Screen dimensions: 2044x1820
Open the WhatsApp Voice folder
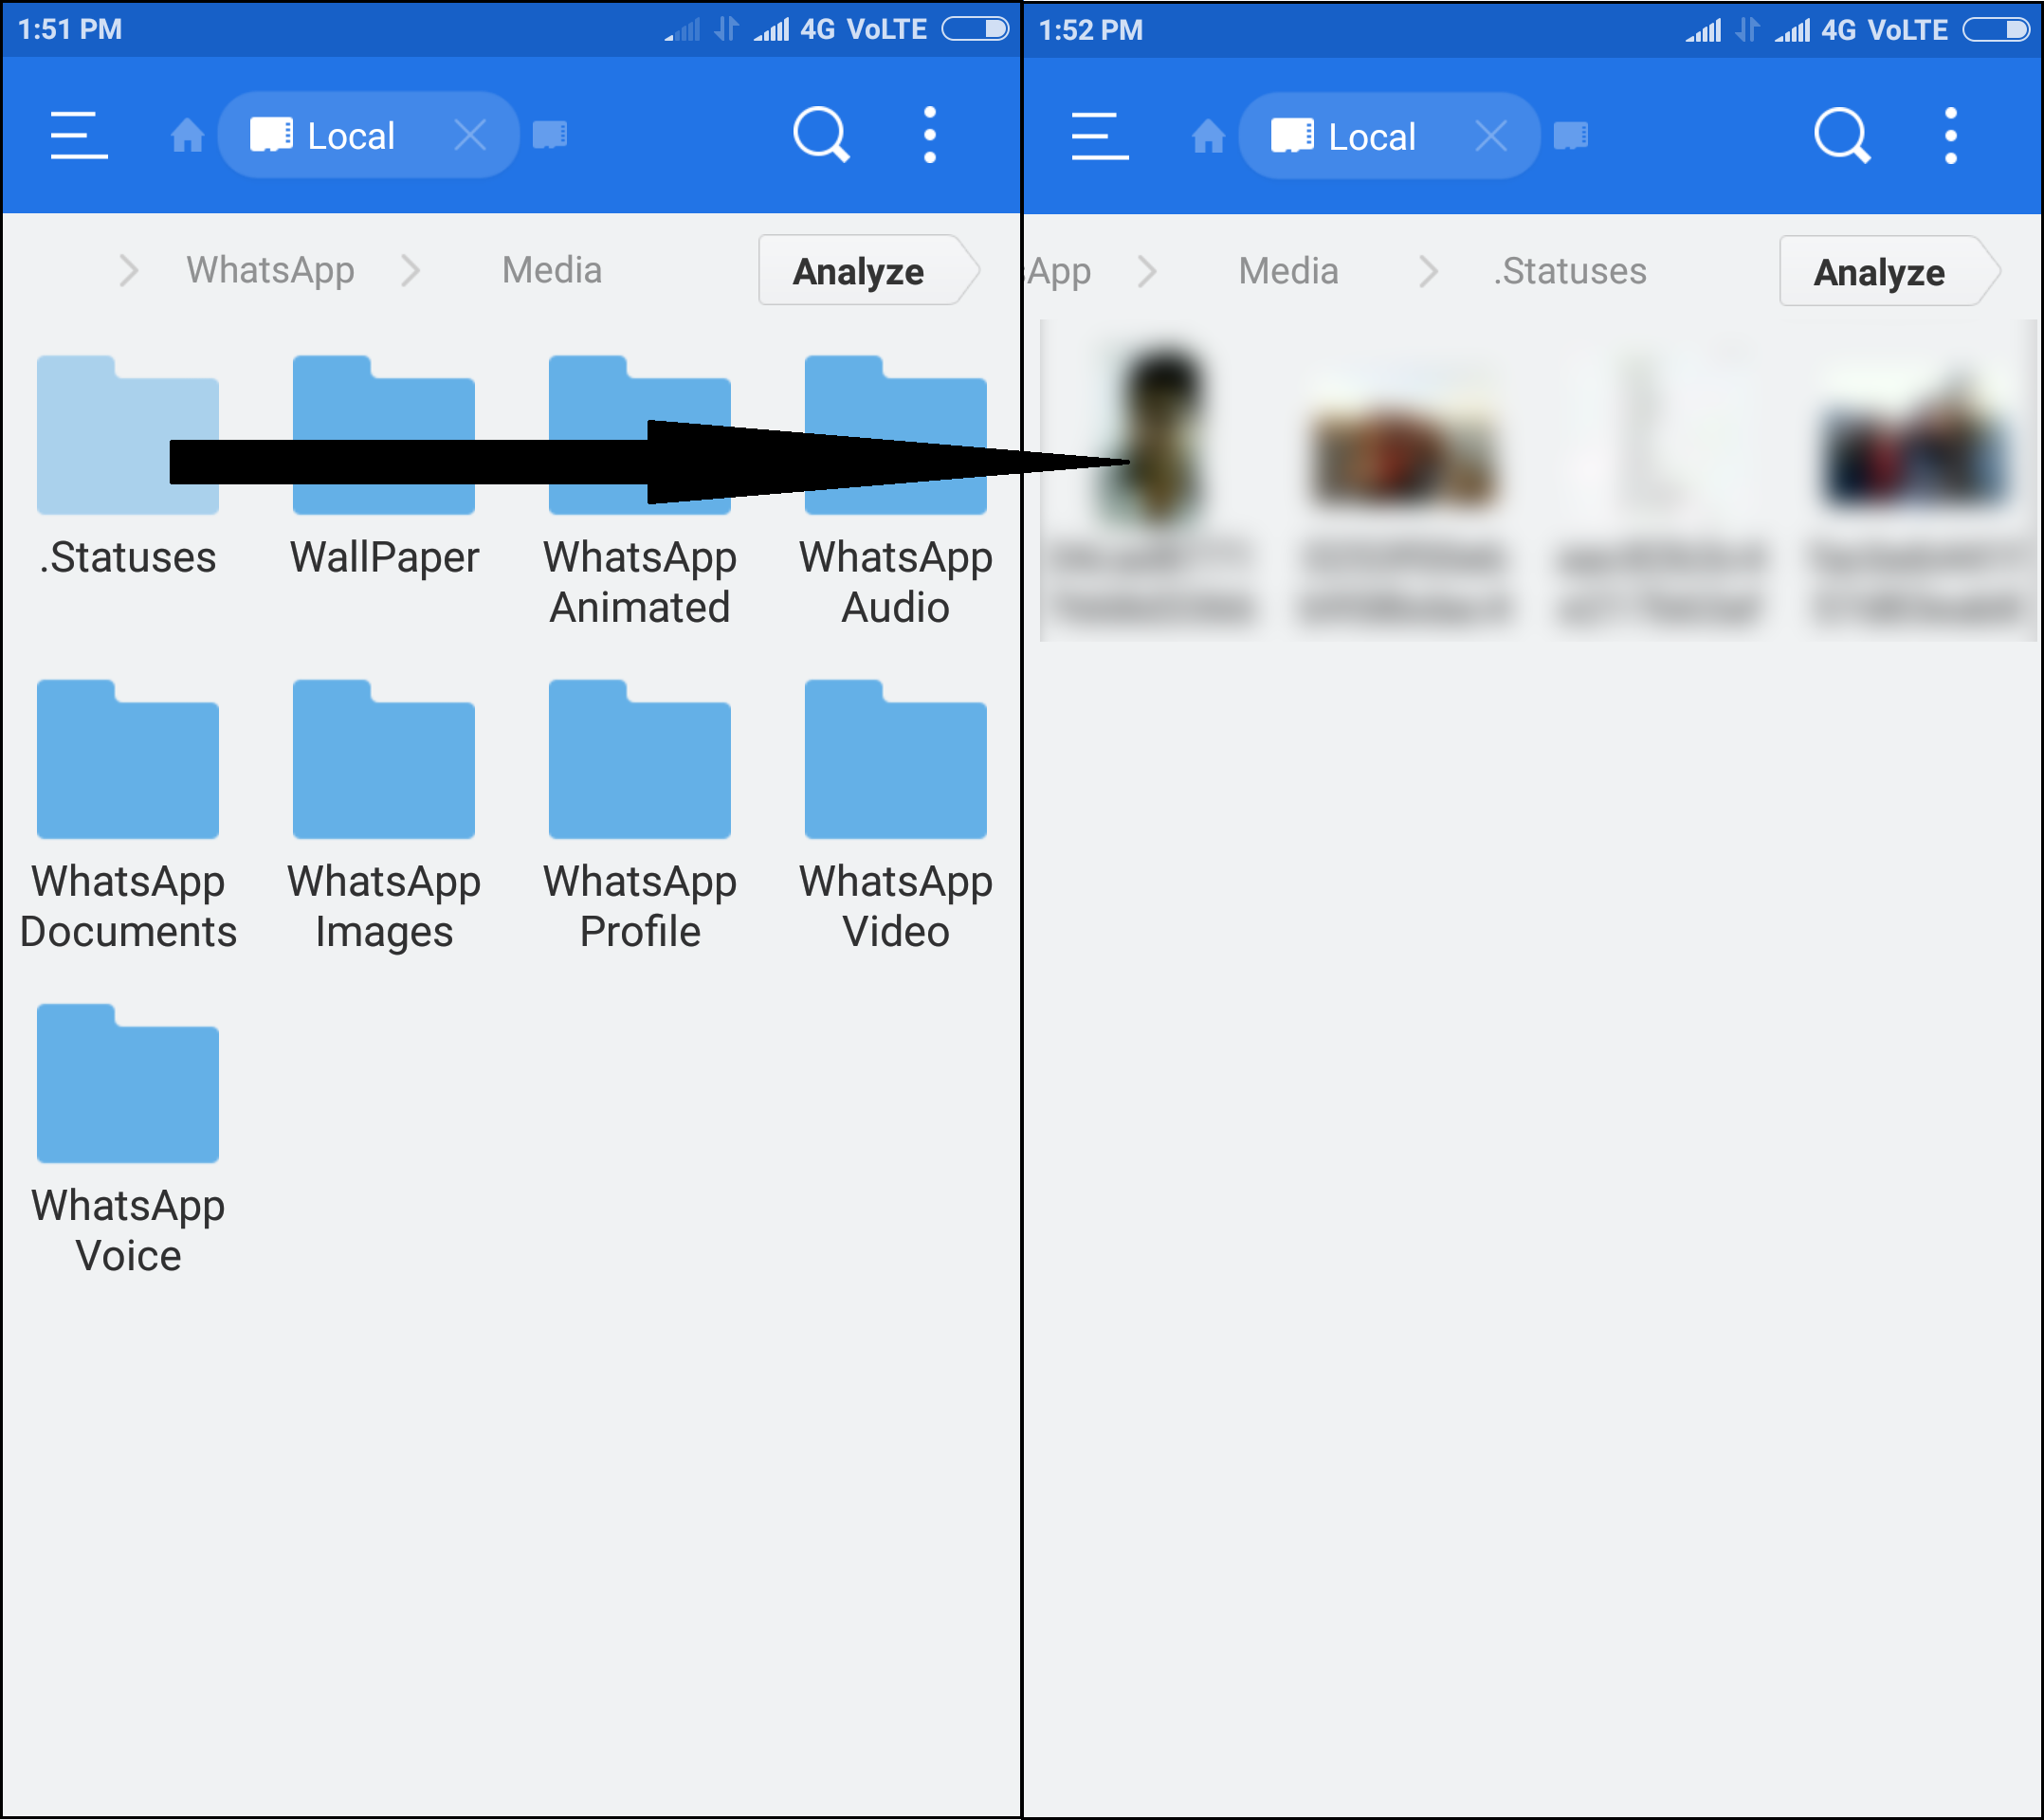tap(128, 1141)
